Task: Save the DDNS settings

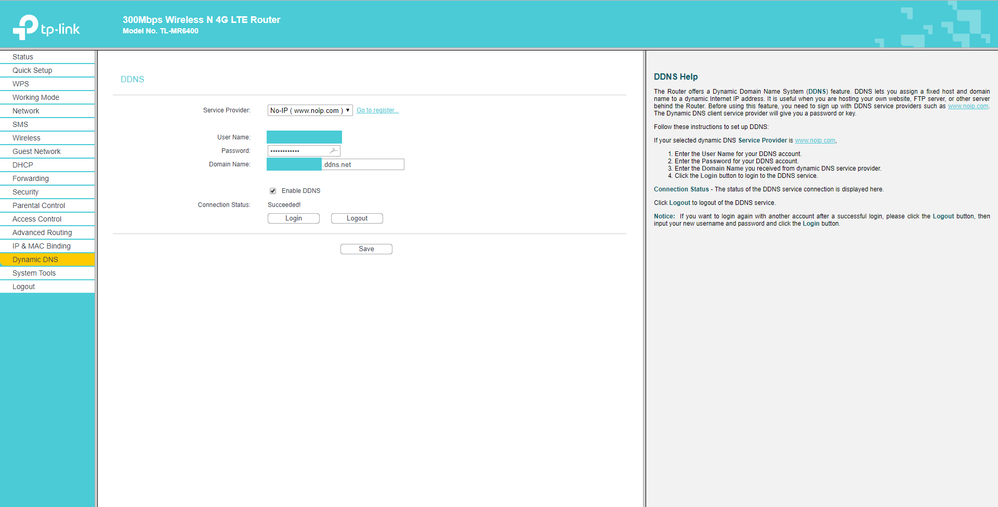Action: [366, 249]
